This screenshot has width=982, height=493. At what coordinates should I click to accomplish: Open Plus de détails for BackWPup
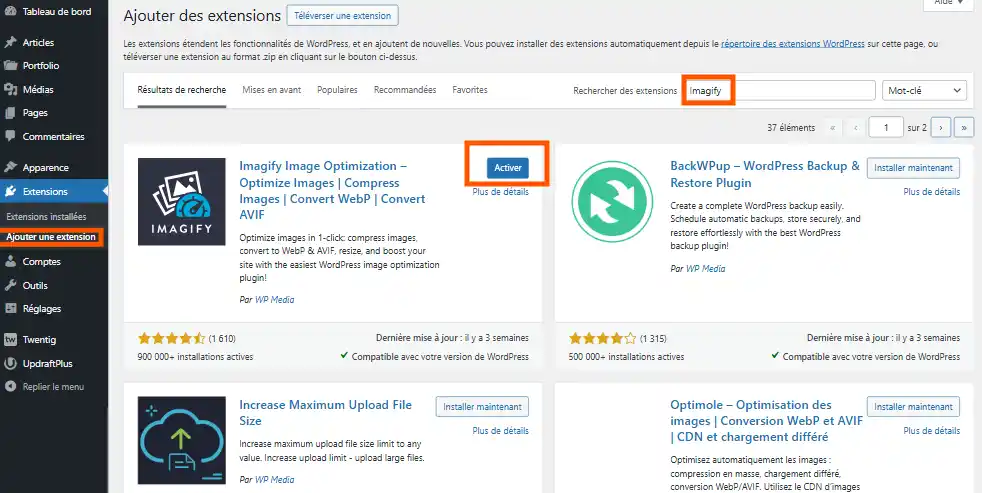(931, 192)
